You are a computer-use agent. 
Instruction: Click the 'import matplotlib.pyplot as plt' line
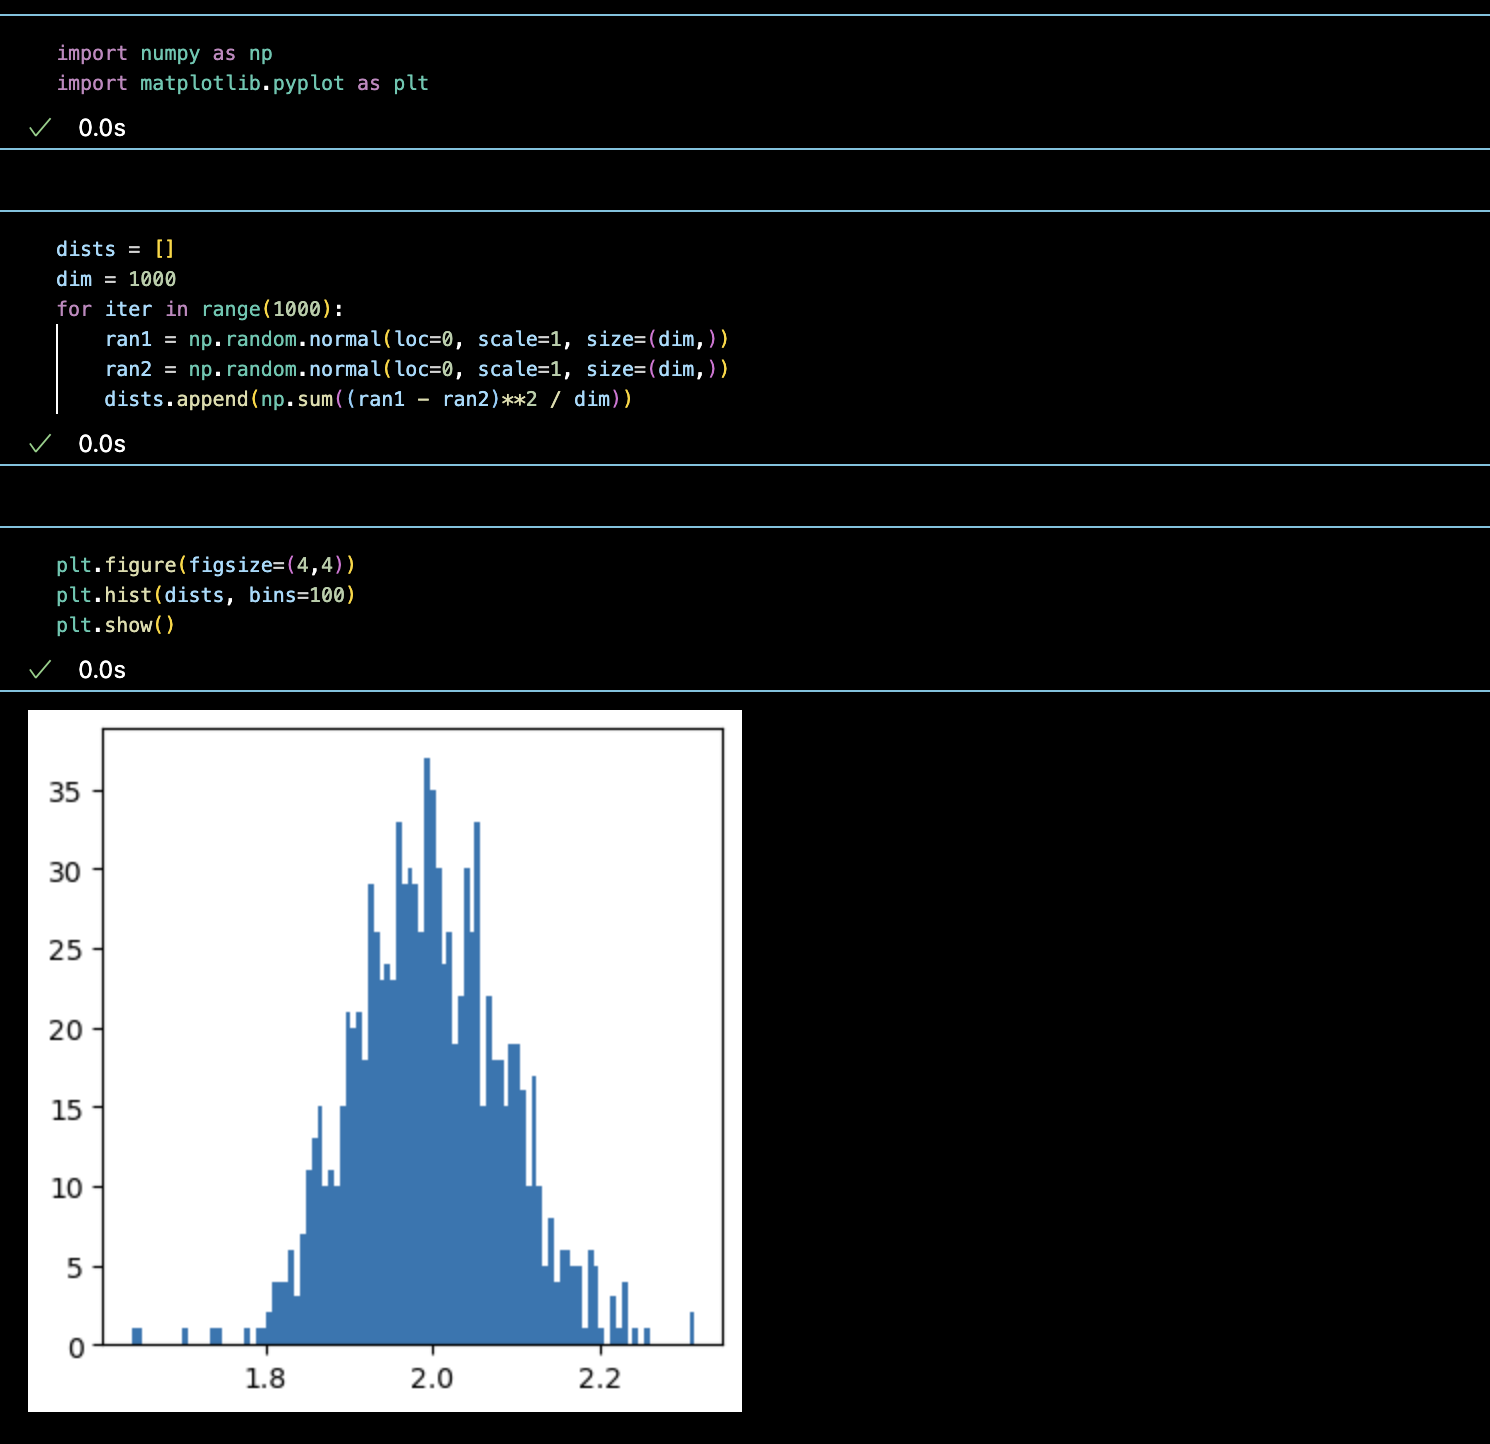point(242,83)
